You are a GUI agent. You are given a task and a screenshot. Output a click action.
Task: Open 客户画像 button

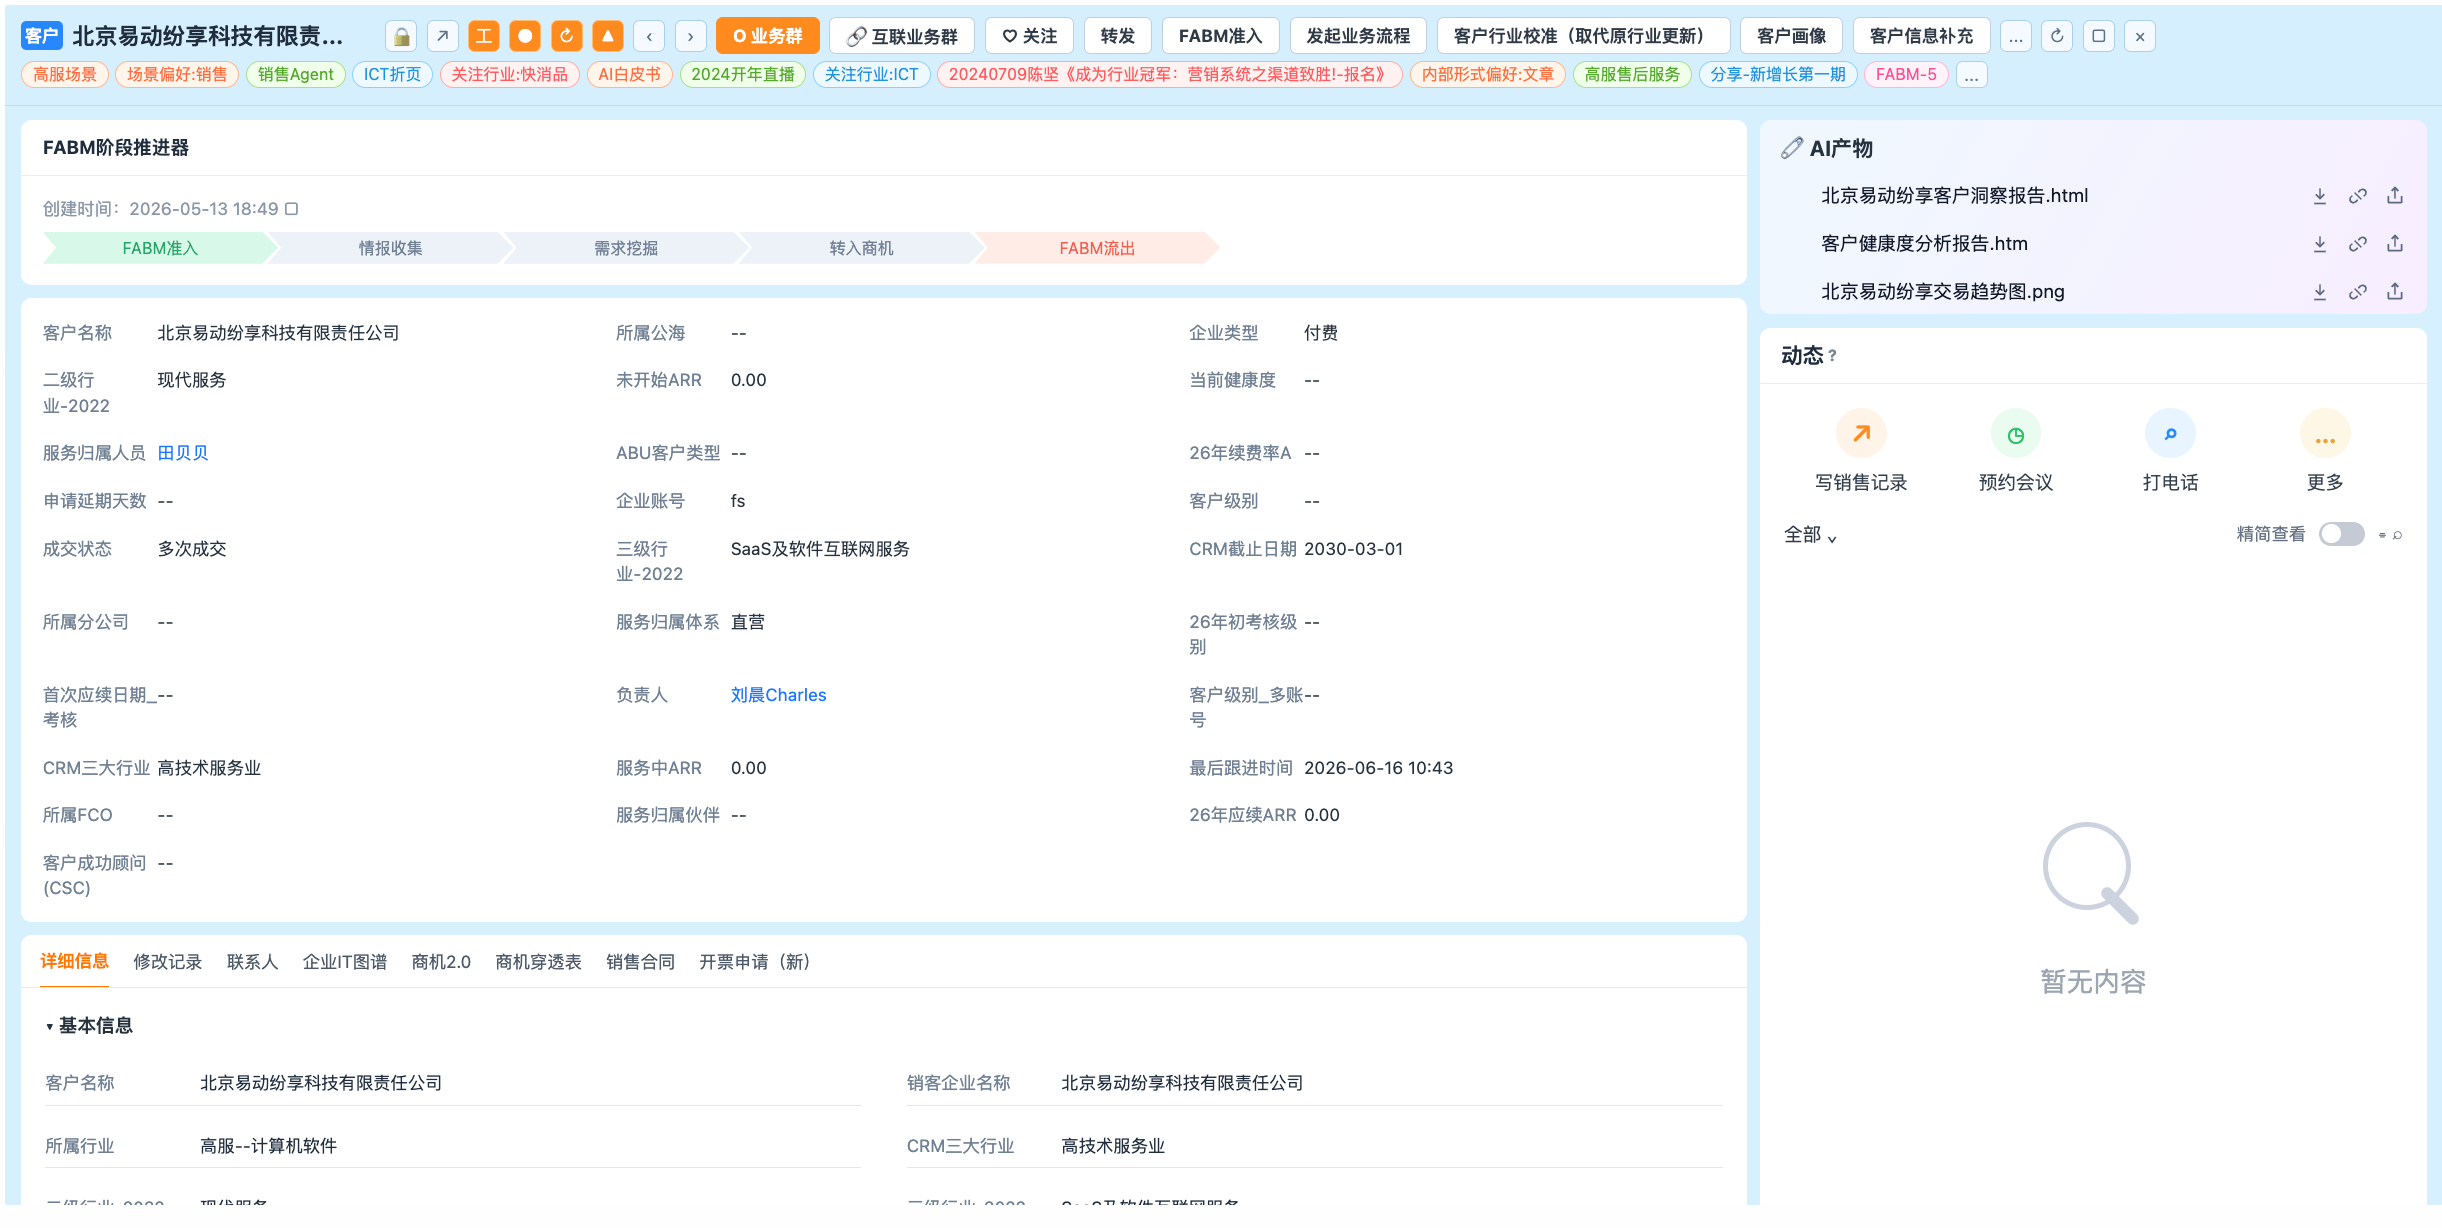click(1792, 37)
